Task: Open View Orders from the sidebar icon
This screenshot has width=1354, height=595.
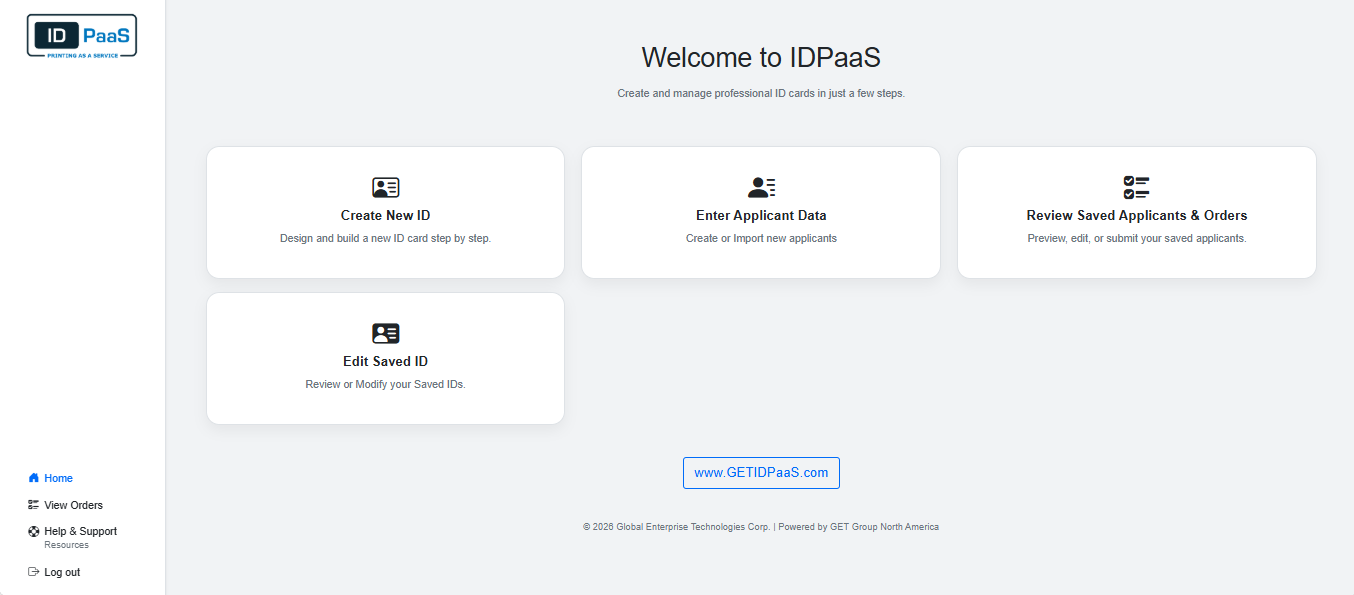Action: point(33,505)
